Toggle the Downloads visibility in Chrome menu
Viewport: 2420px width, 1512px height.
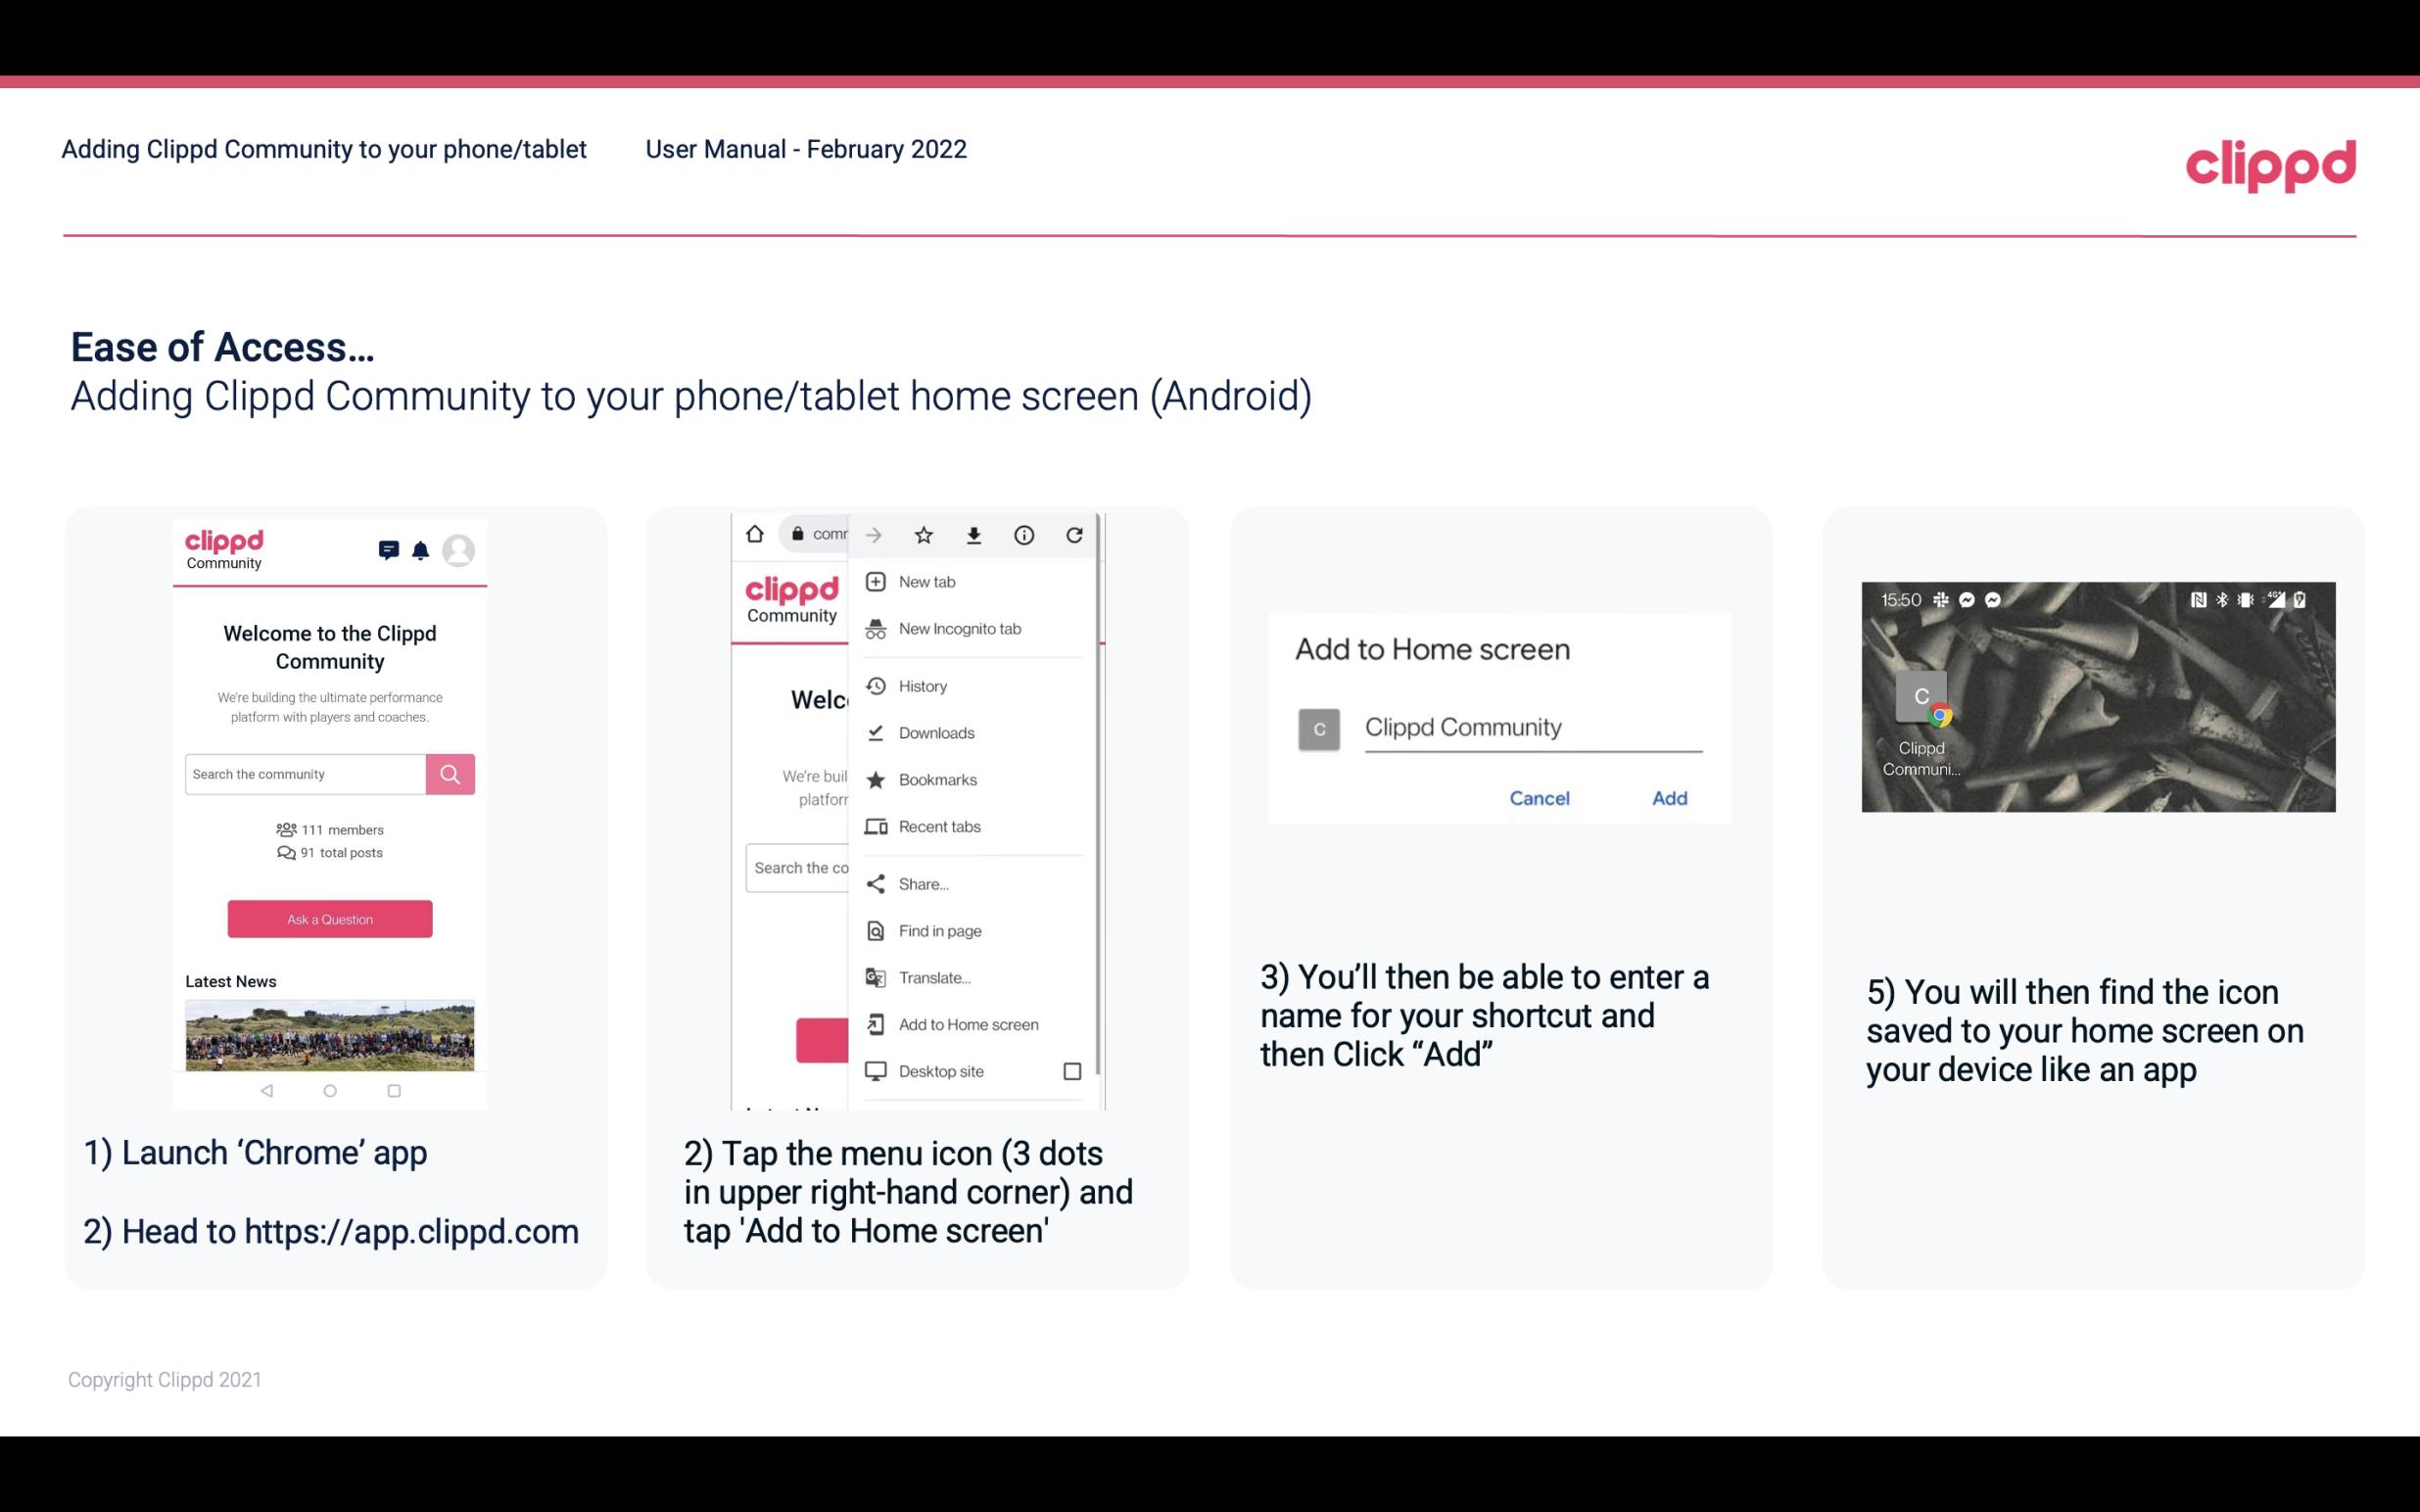coord(935,732)
